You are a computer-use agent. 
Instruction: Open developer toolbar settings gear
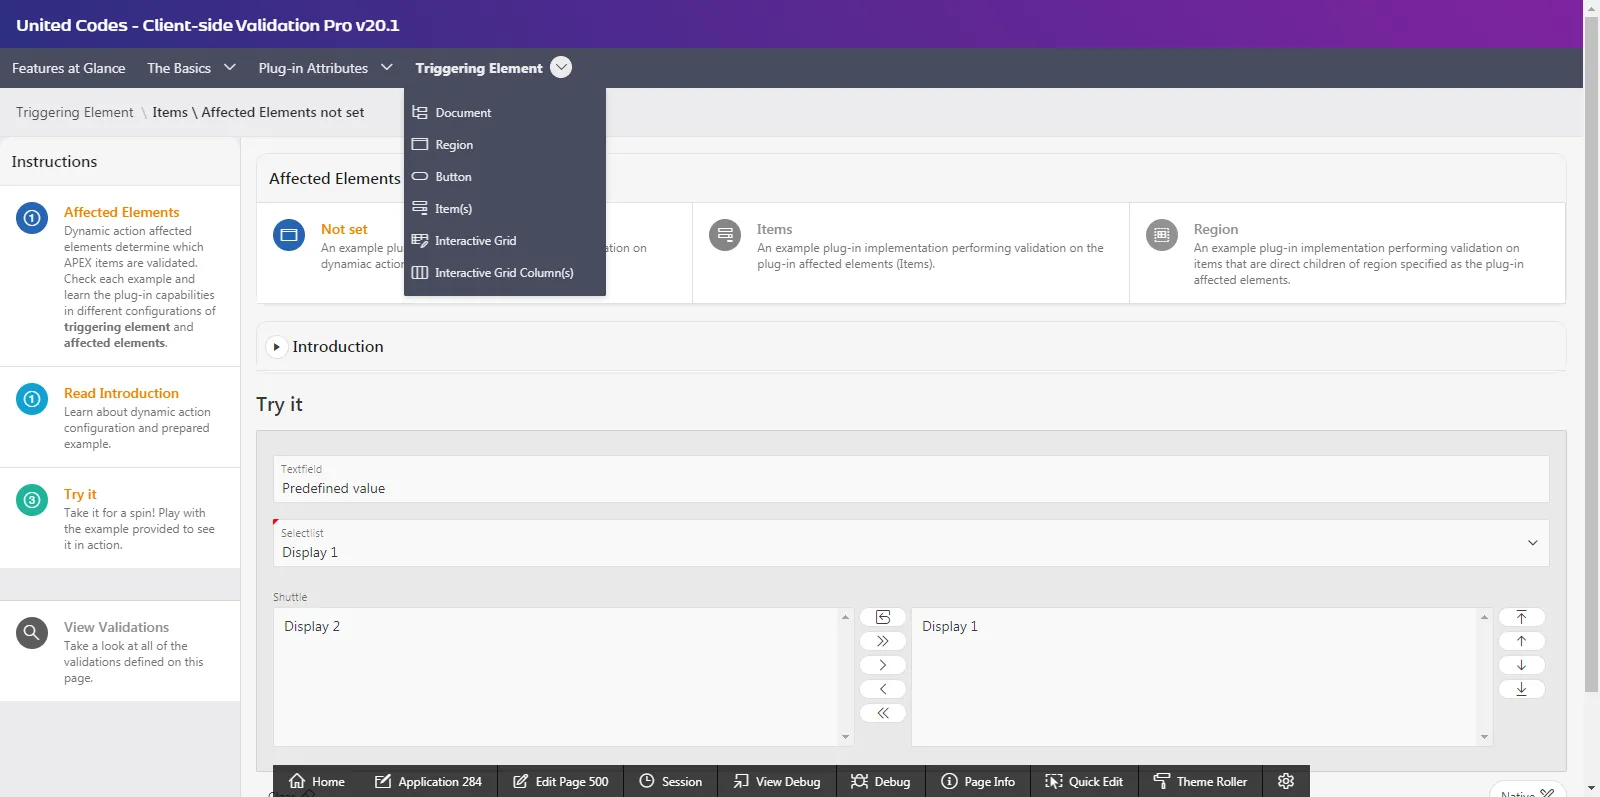point(1286,781)
